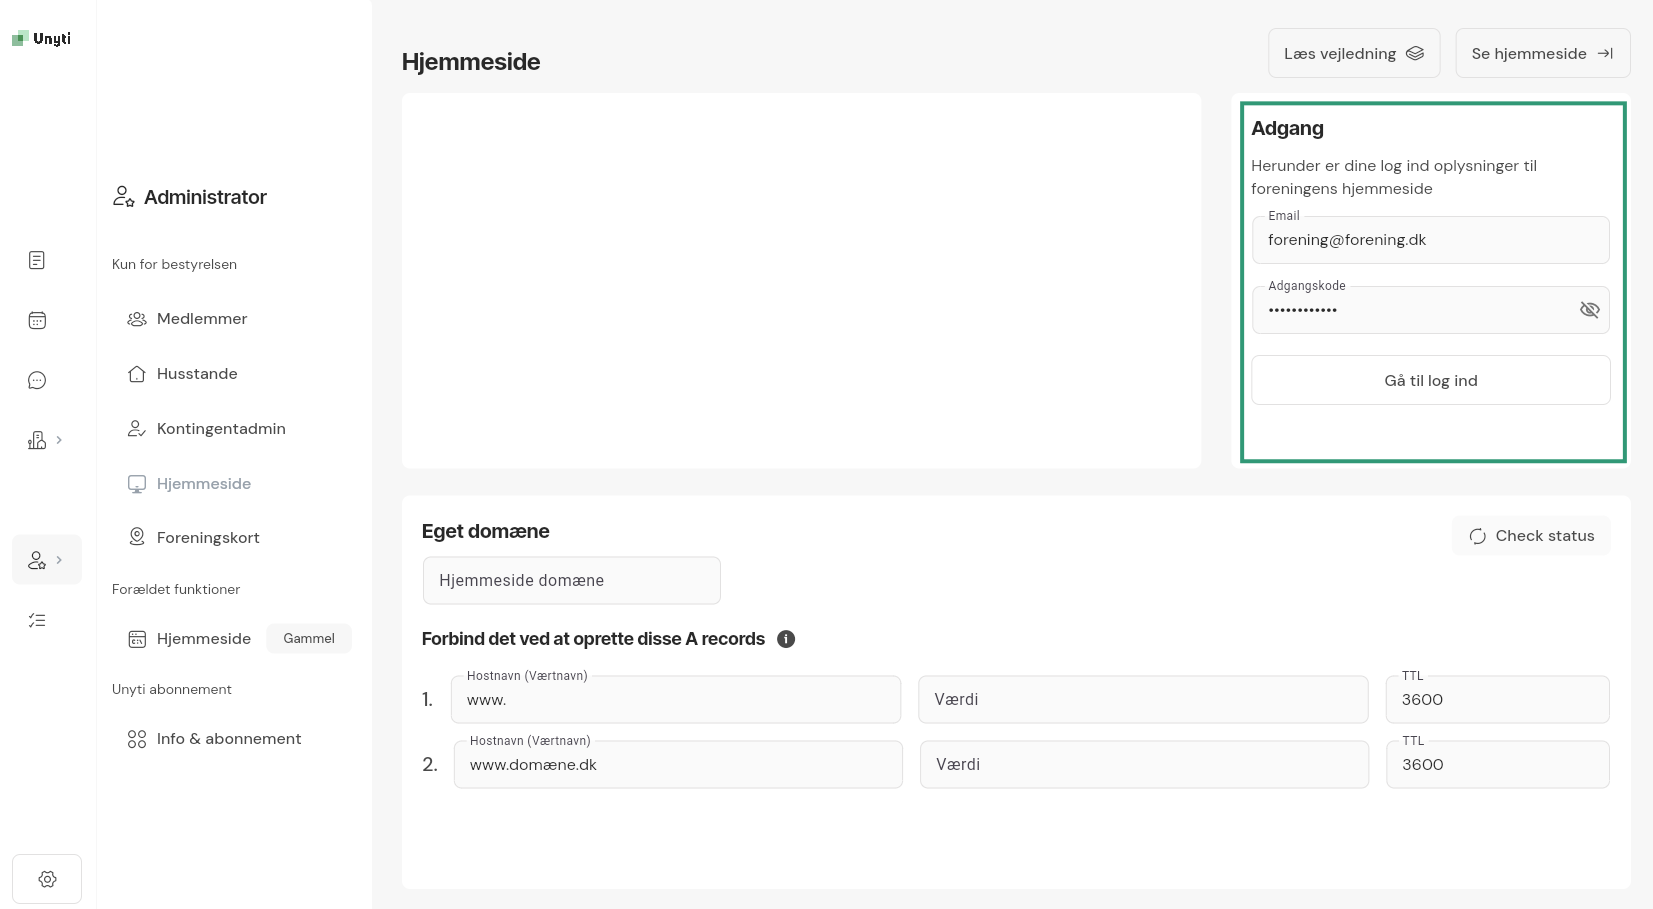The image size is (1653, 909).
Task: Click info icon beside A records heading
Action: (x=786, y=639)
